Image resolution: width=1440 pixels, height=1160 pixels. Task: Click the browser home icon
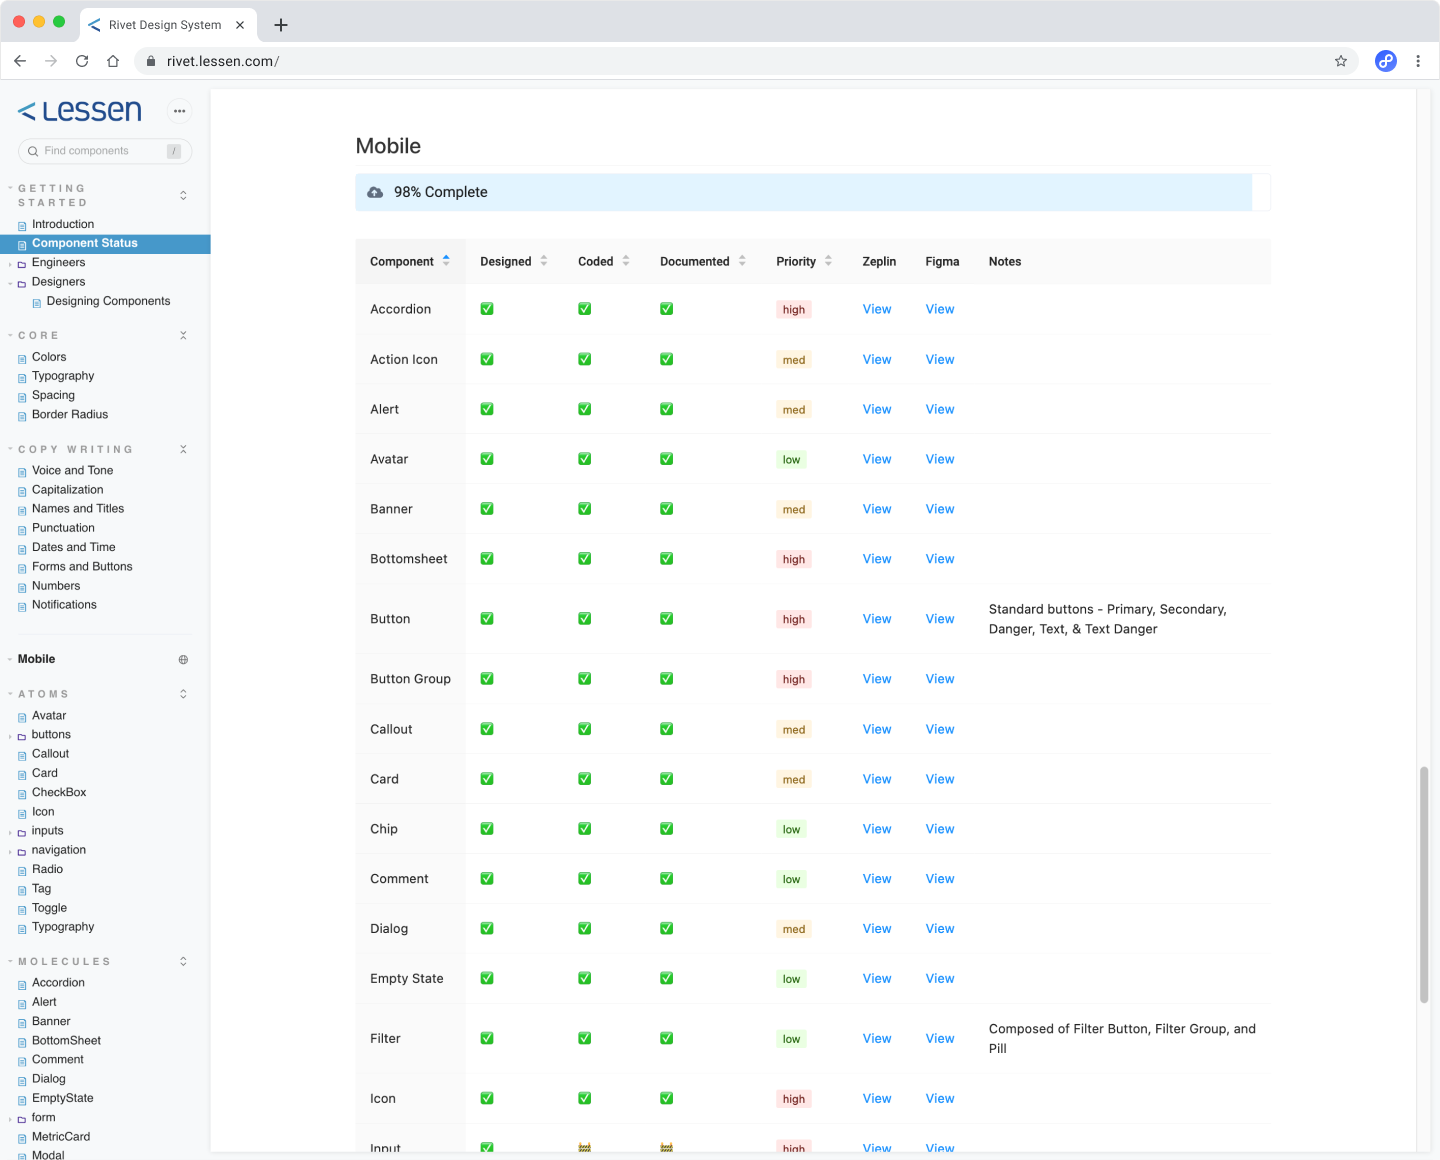pos(113,61)
